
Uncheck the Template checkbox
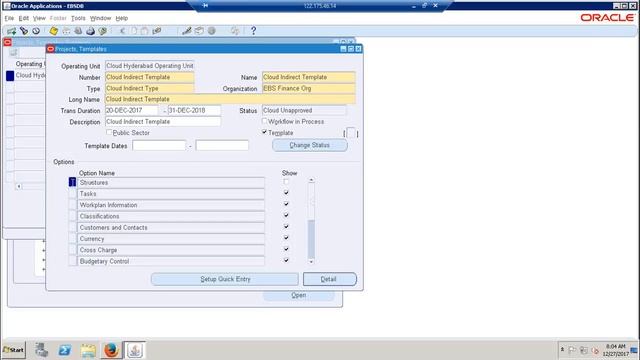click(x=264, y=132)
